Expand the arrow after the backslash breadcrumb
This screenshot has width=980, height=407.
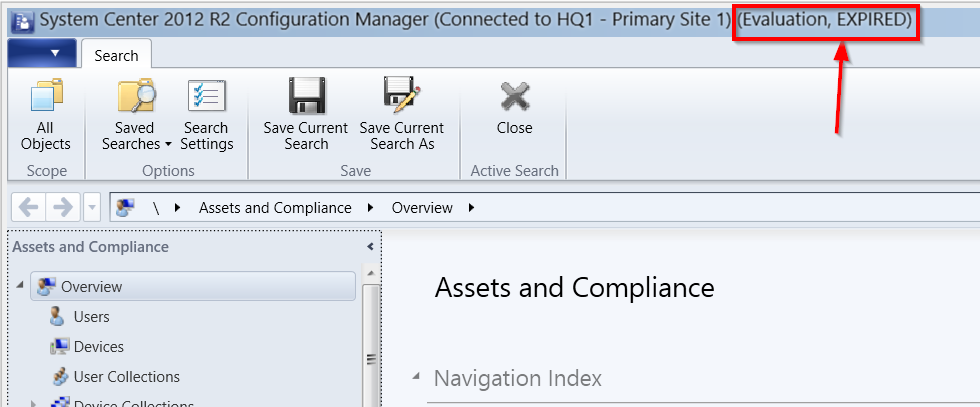tap(178, 208)
